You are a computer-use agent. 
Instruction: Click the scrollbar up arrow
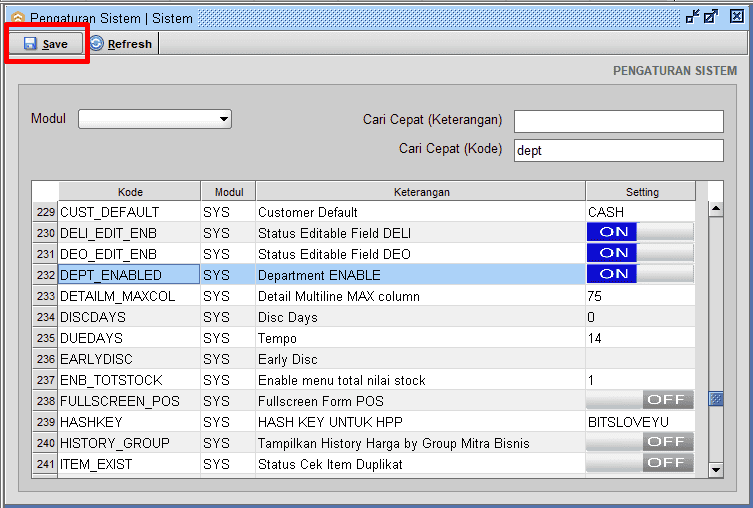point(716,209)
